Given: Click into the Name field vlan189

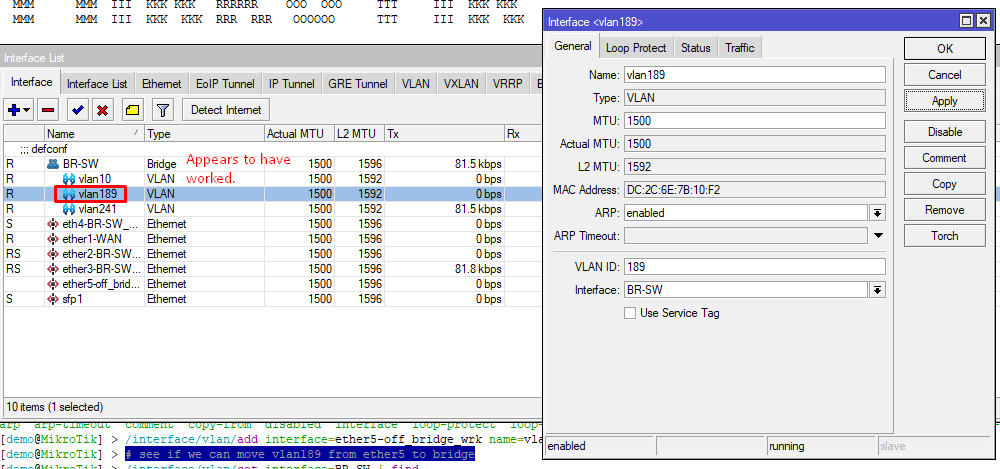Looking at the screenshot, I should 754,75.
